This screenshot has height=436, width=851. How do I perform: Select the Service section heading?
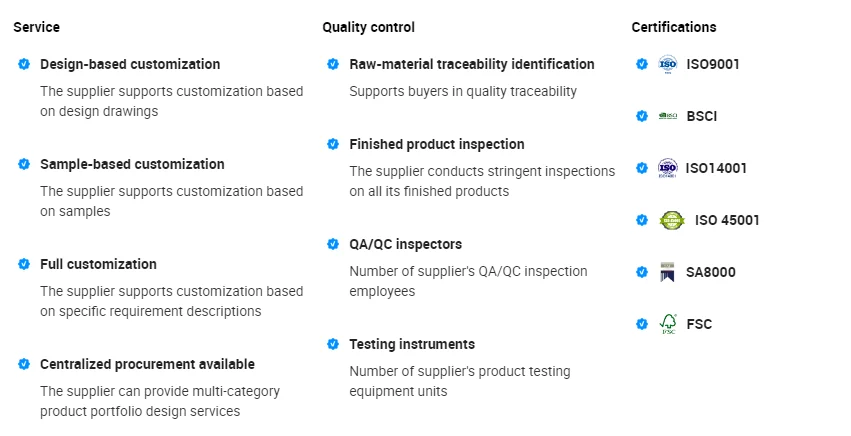coord(36,27)
